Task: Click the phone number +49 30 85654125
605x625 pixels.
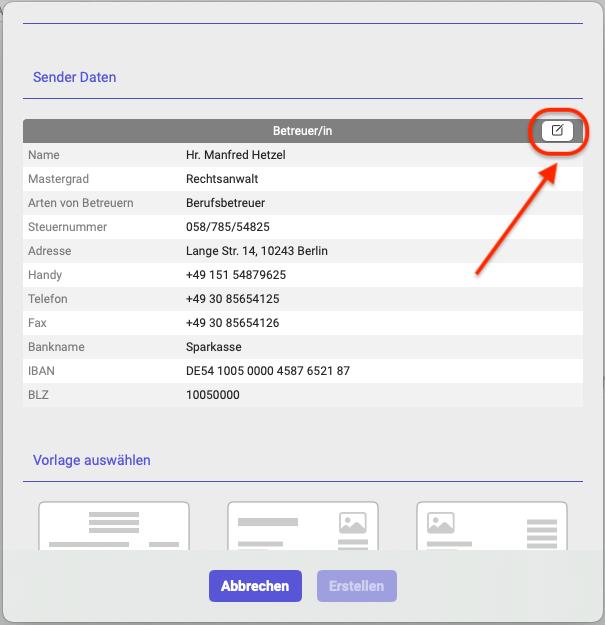Action: [232, 299]
